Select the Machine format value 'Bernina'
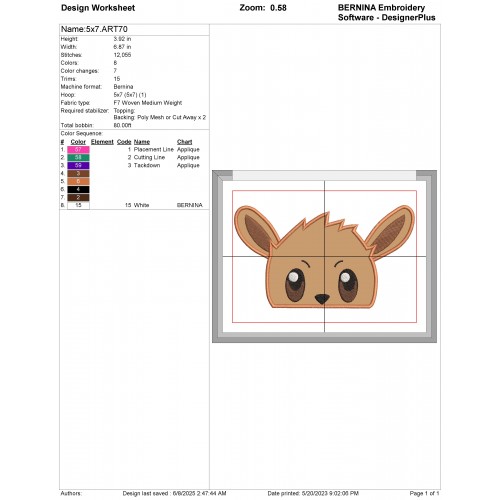The height and width of the screenshot is (500, 500). tap(123, 87)
